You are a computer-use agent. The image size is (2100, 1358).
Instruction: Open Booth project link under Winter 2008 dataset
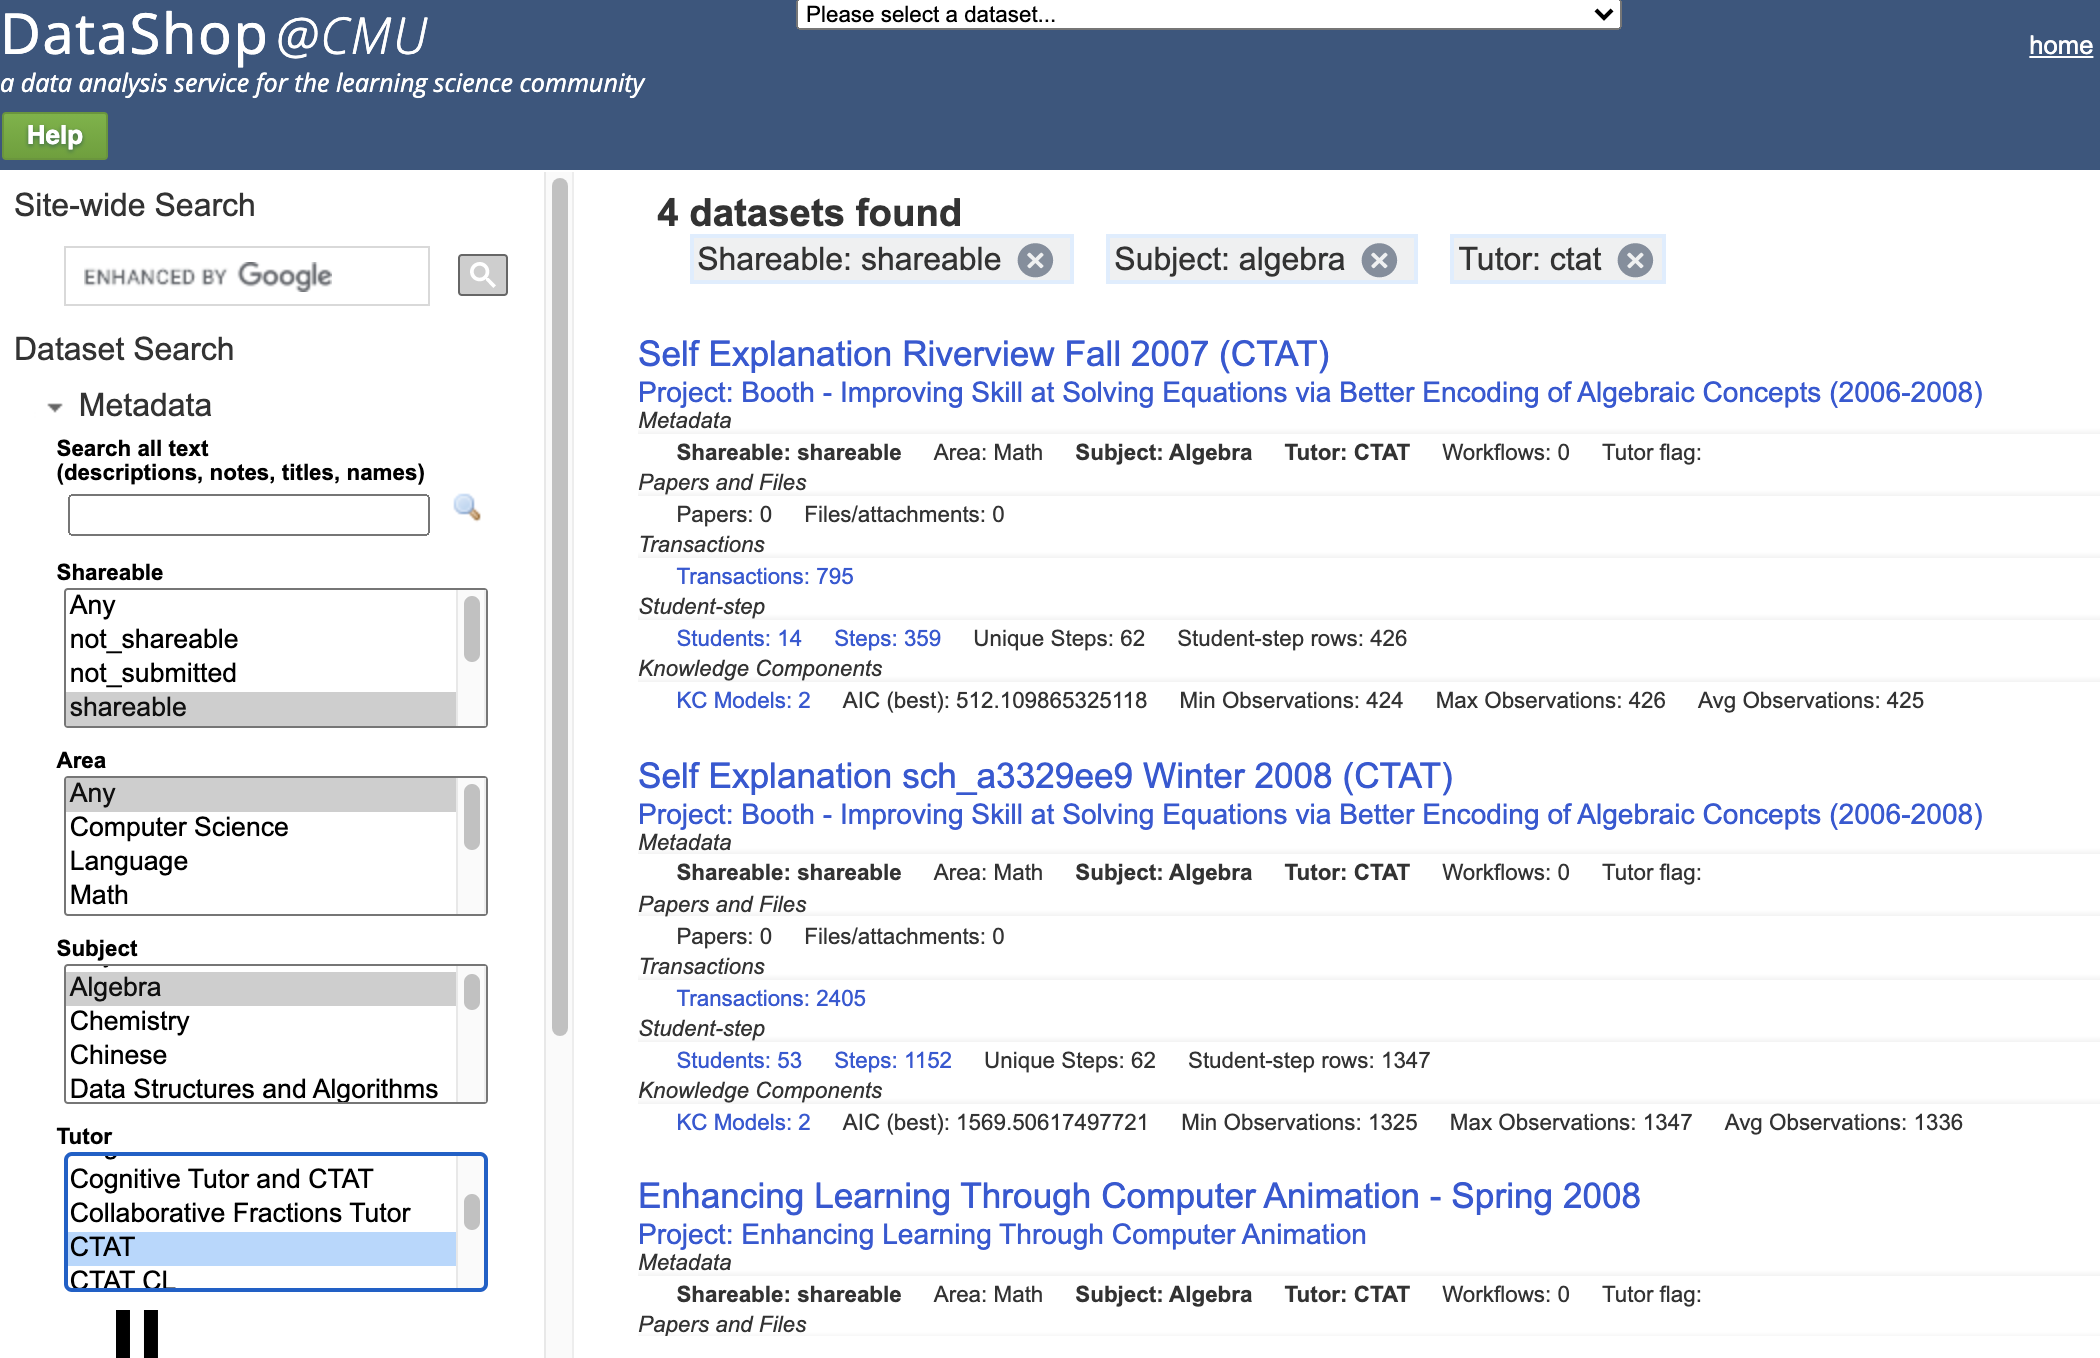(1310, 815)
